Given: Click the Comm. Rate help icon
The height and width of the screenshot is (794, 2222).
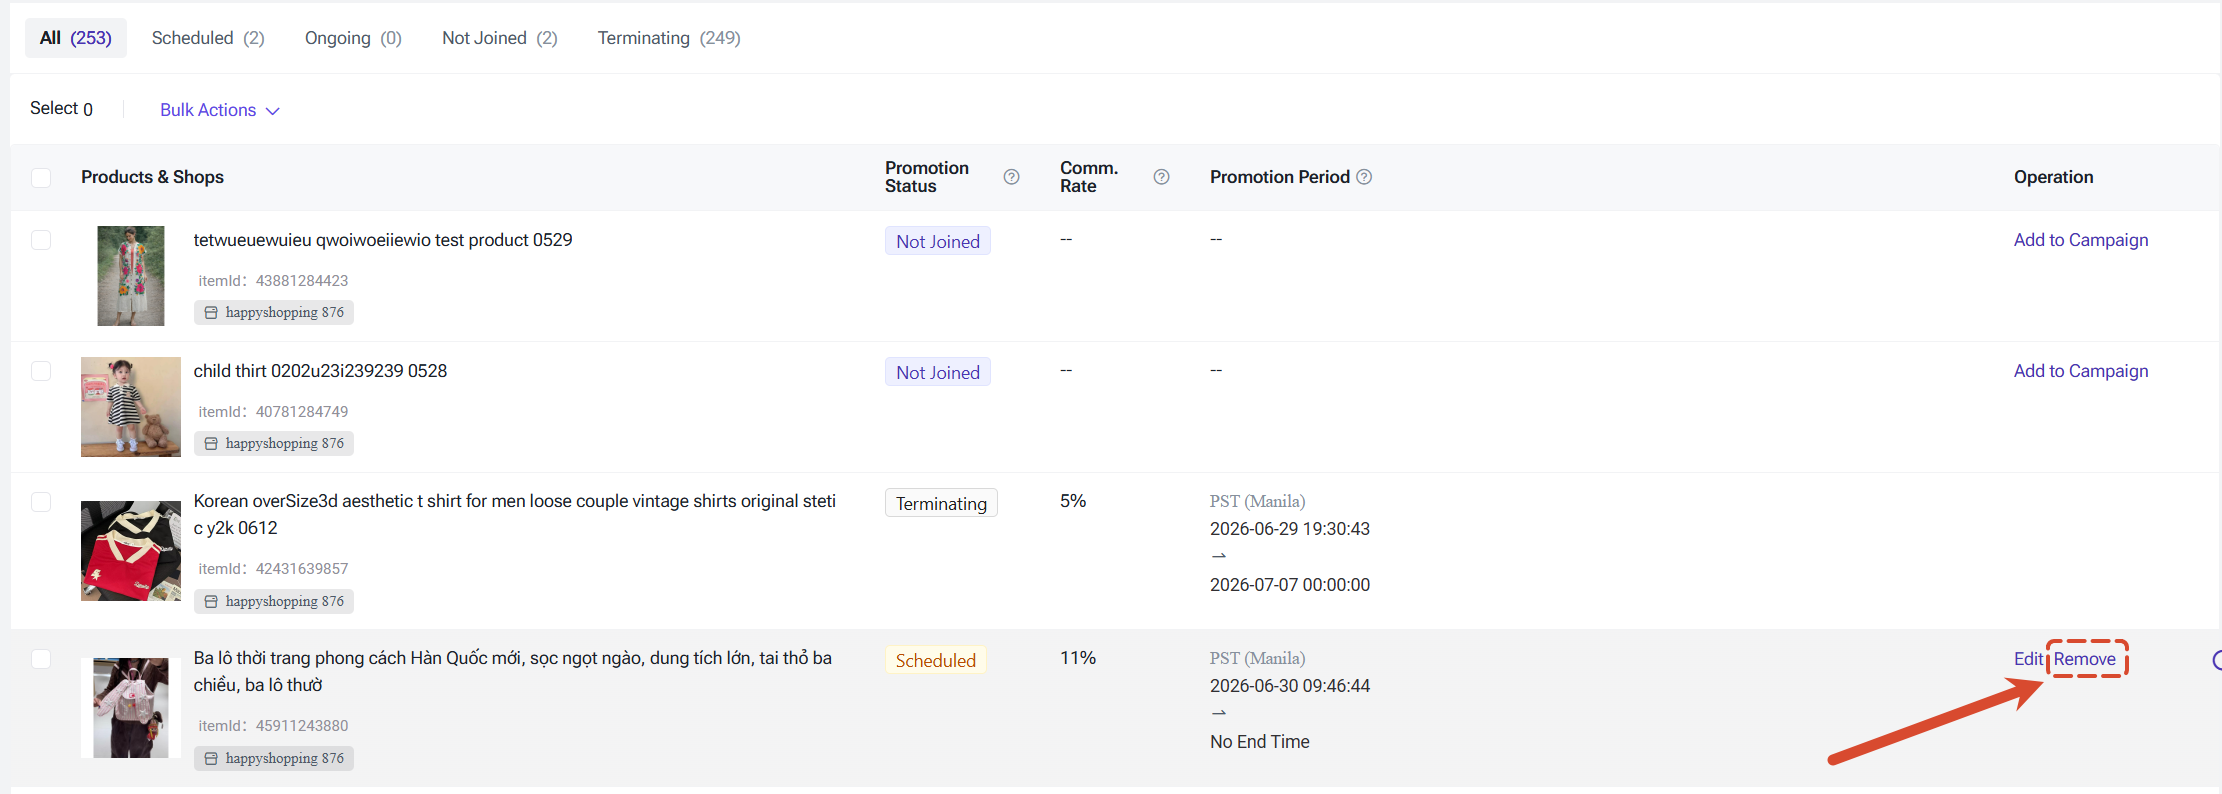Looking at the screenshot, I should tap(1161, 177).
